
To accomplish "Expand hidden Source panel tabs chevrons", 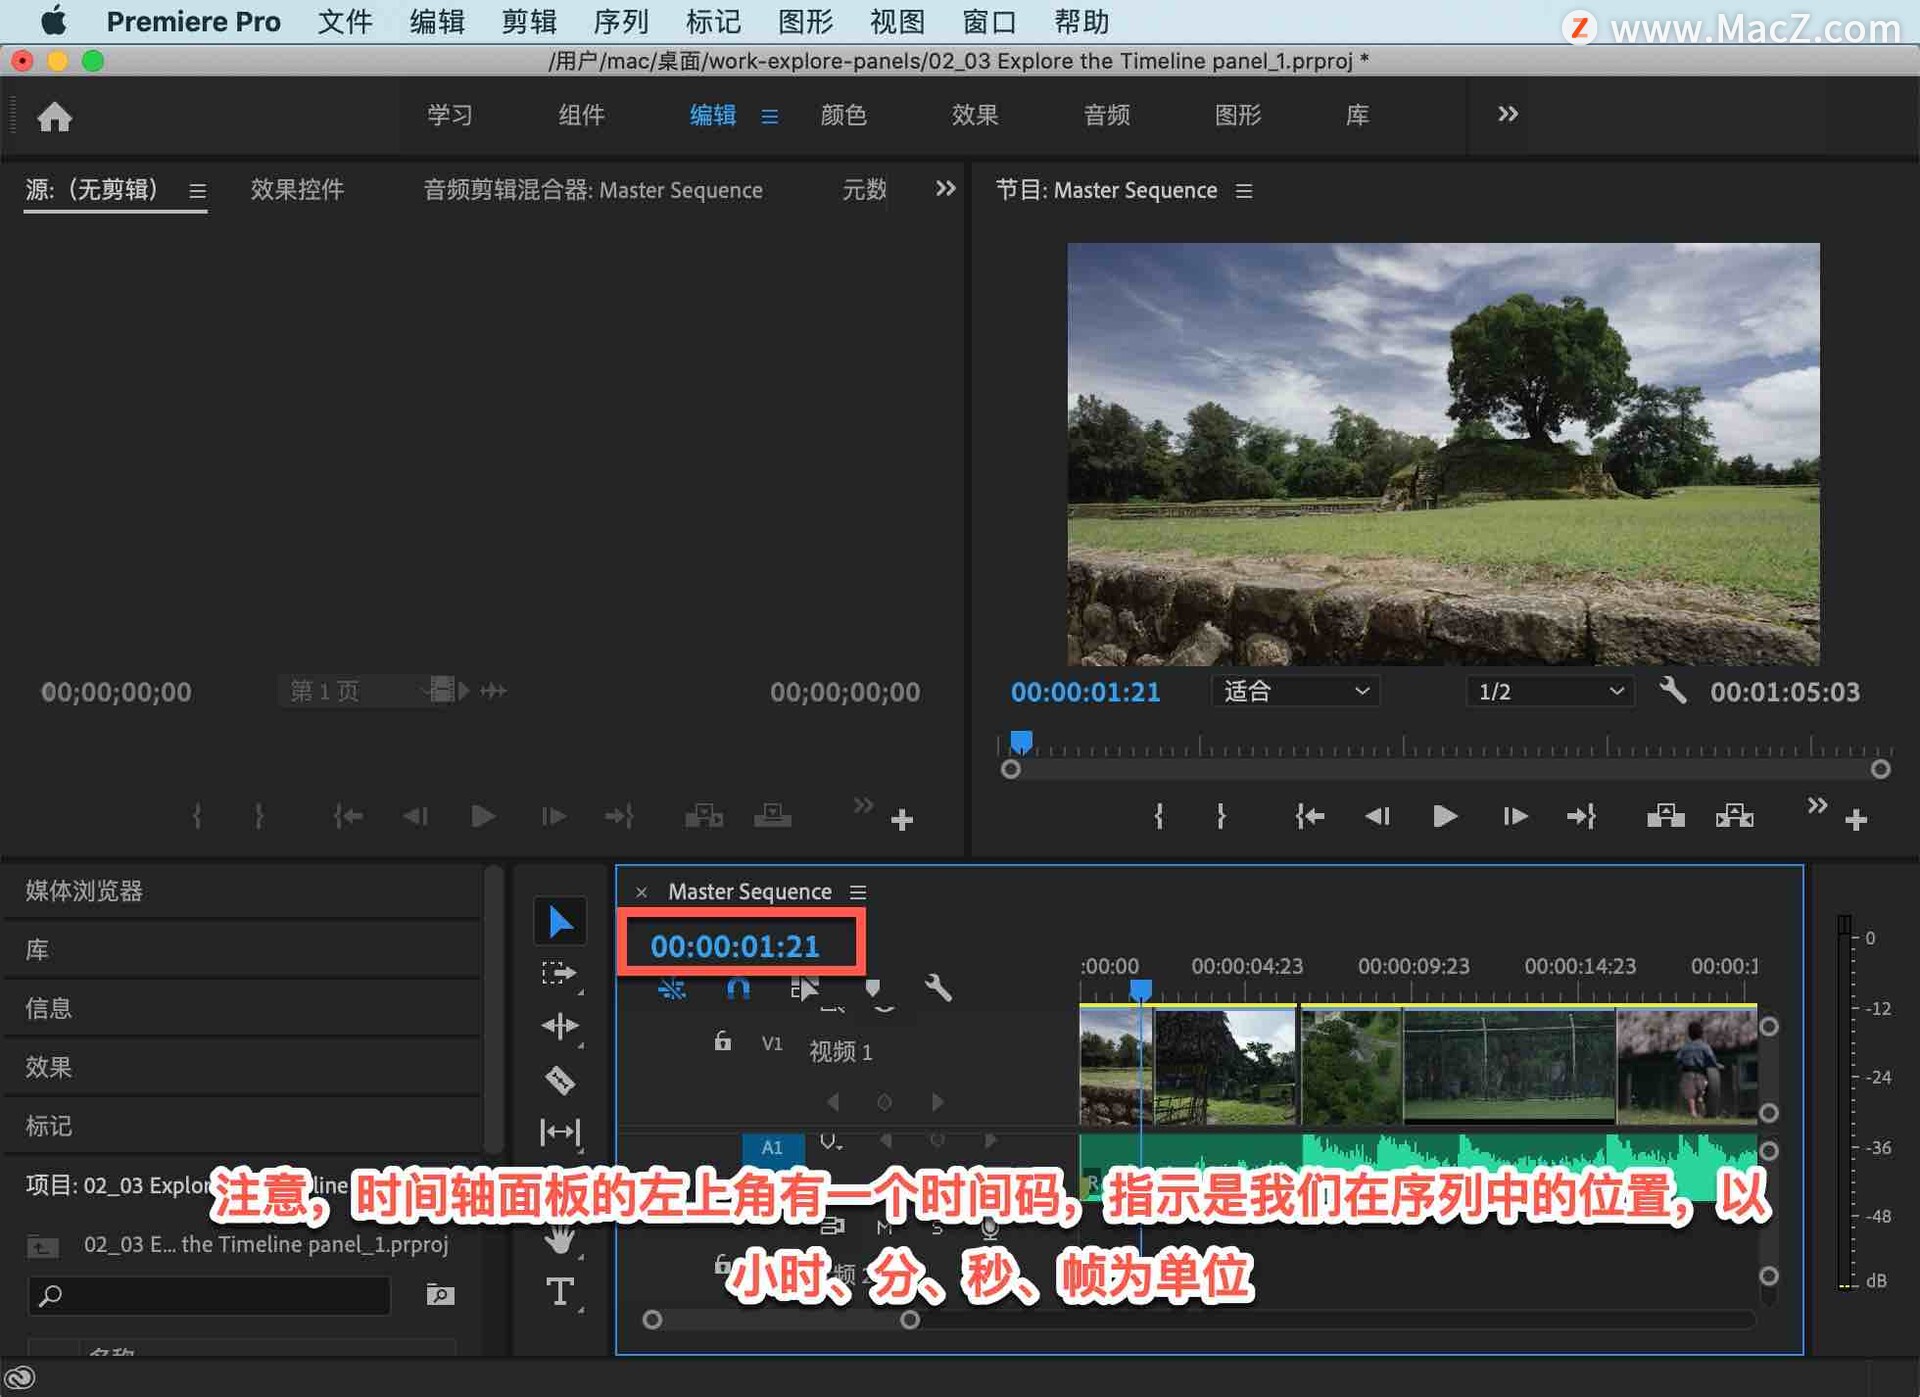I will (945, 188).
